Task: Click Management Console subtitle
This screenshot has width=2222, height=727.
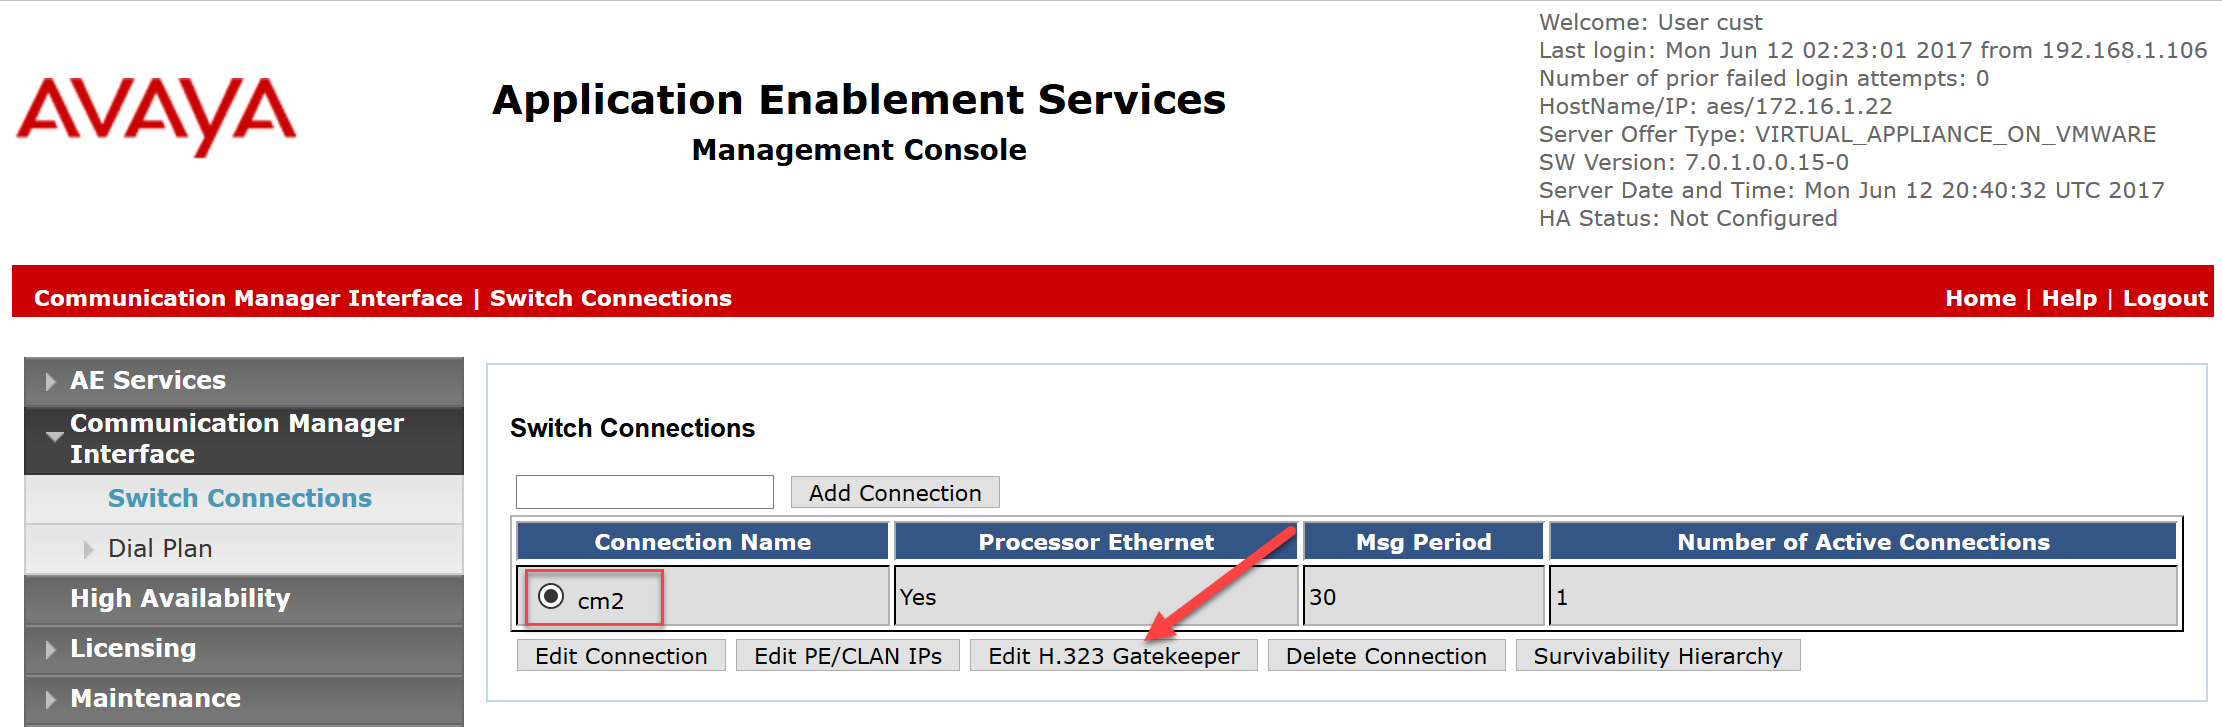Action: point(859,149)
